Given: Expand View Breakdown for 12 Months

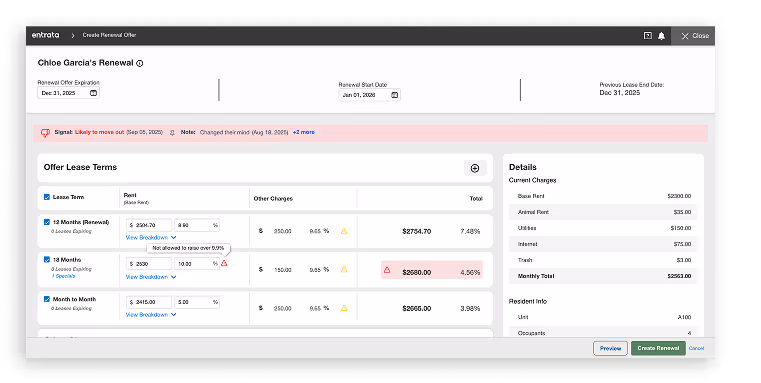Looking at the screenshot, I should pos(150,237).
